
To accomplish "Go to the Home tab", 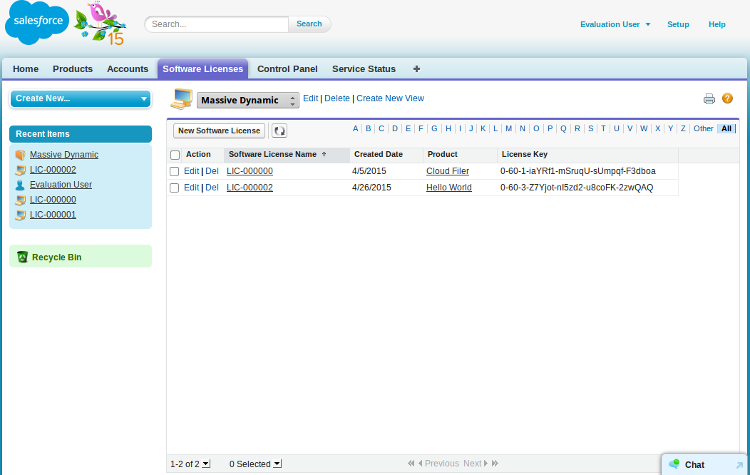I will tap(25, 69).
